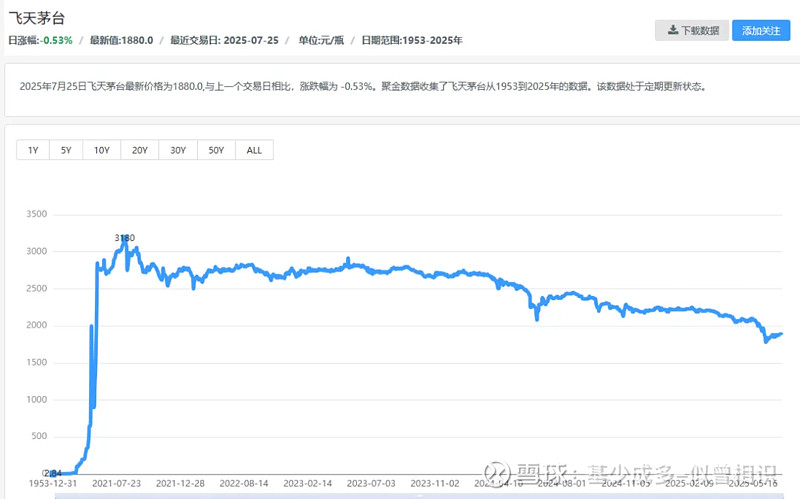Click the 2500 y-axis label

coord(37,288)
